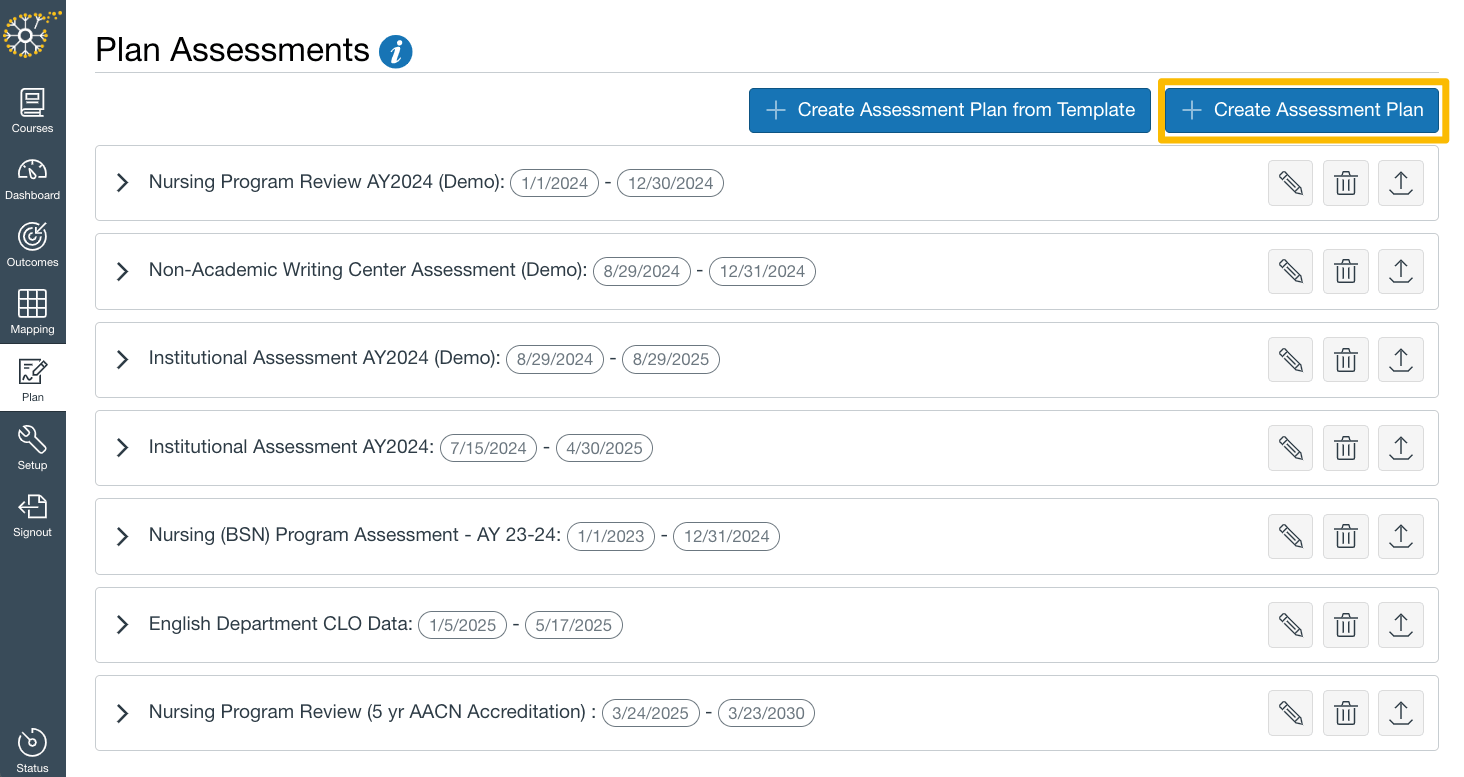The width and height of the screenshot is (1464, 777).
Task: Select the Plan sidebar icon
Action: (32, 378)
